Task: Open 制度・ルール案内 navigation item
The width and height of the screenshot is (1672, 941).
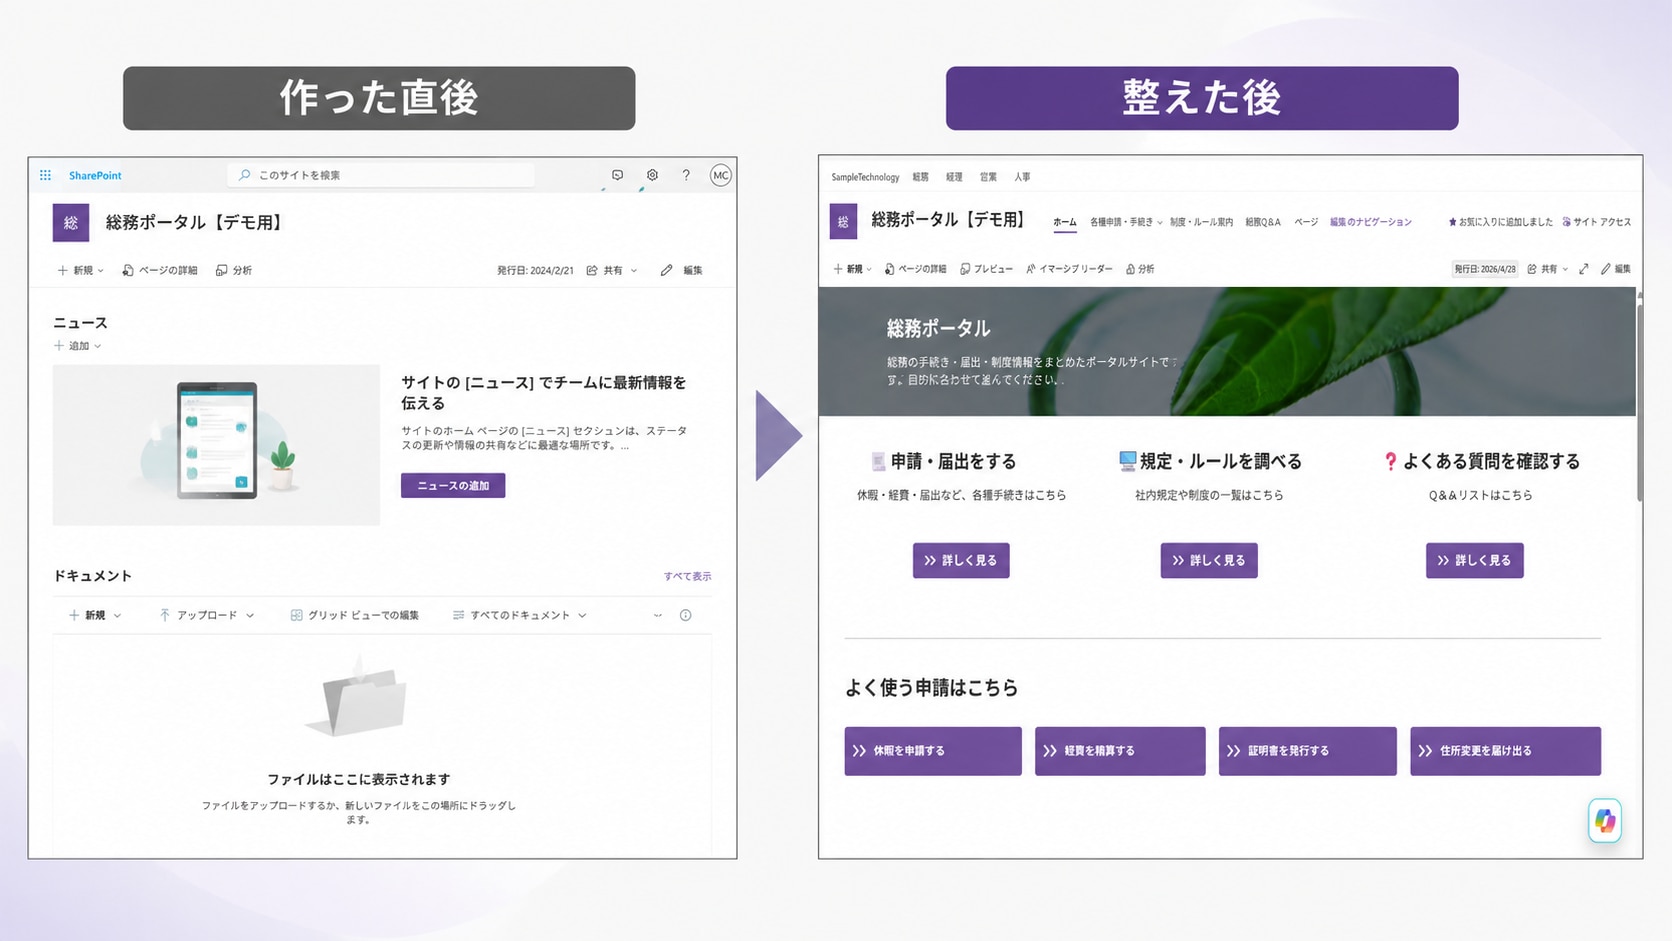Action: click(1202, 222)
